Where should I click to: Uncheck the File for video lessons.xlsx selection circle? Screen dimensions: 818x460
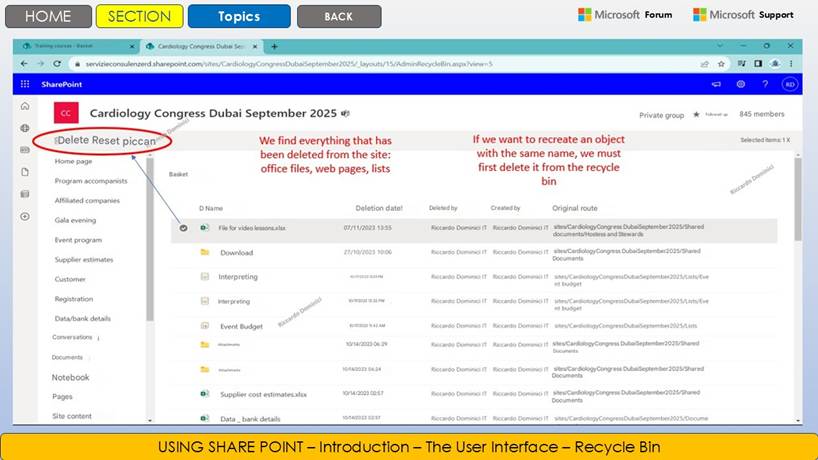pyautogui.click(x=183, y=228)
